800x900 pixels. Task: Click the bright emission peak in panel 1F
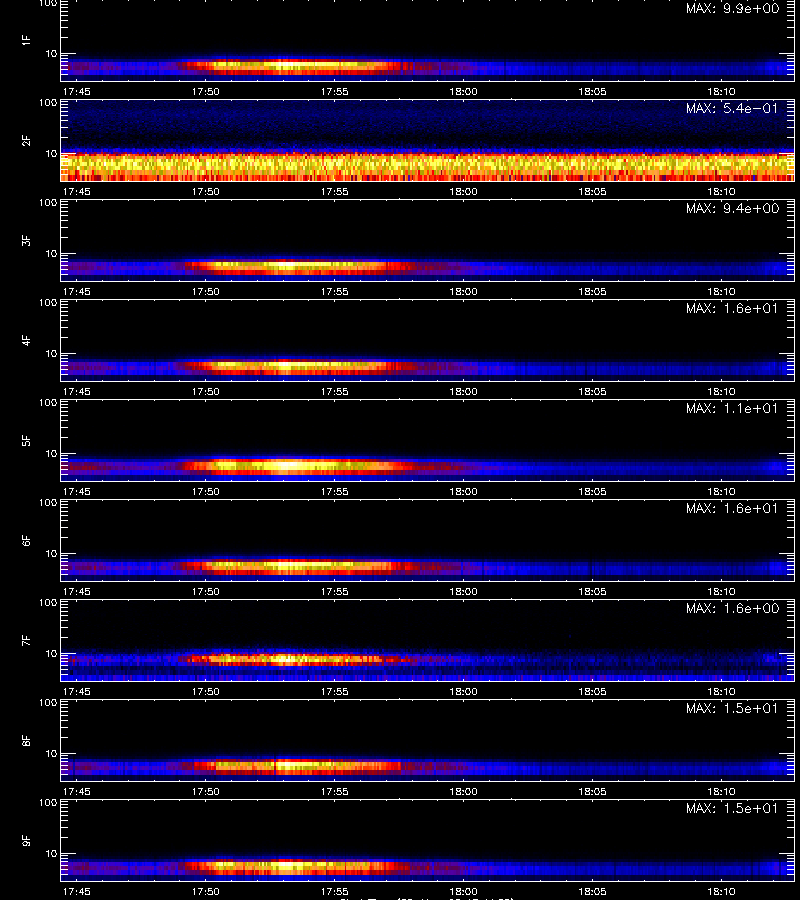pos(286,65)
